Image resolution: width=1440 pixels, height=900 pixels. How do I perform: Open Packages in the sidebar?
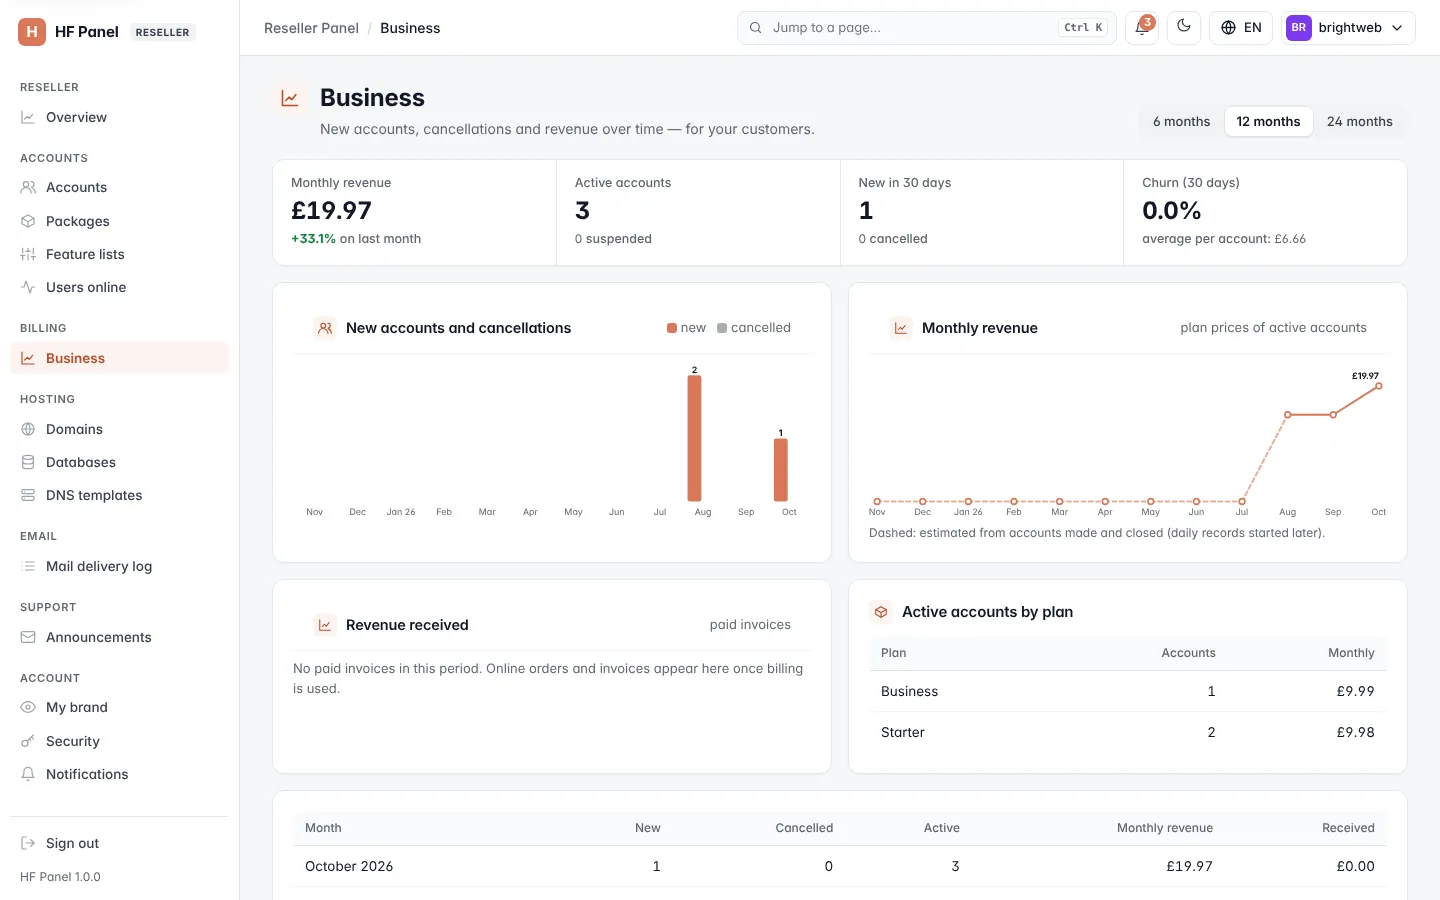click(x=119, y=221)
